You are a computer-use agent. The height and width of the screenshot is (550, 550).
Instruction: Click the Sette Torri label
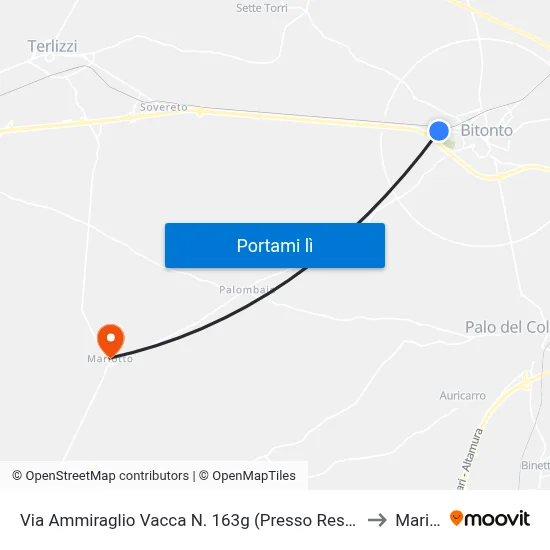[x=262, y=8]
